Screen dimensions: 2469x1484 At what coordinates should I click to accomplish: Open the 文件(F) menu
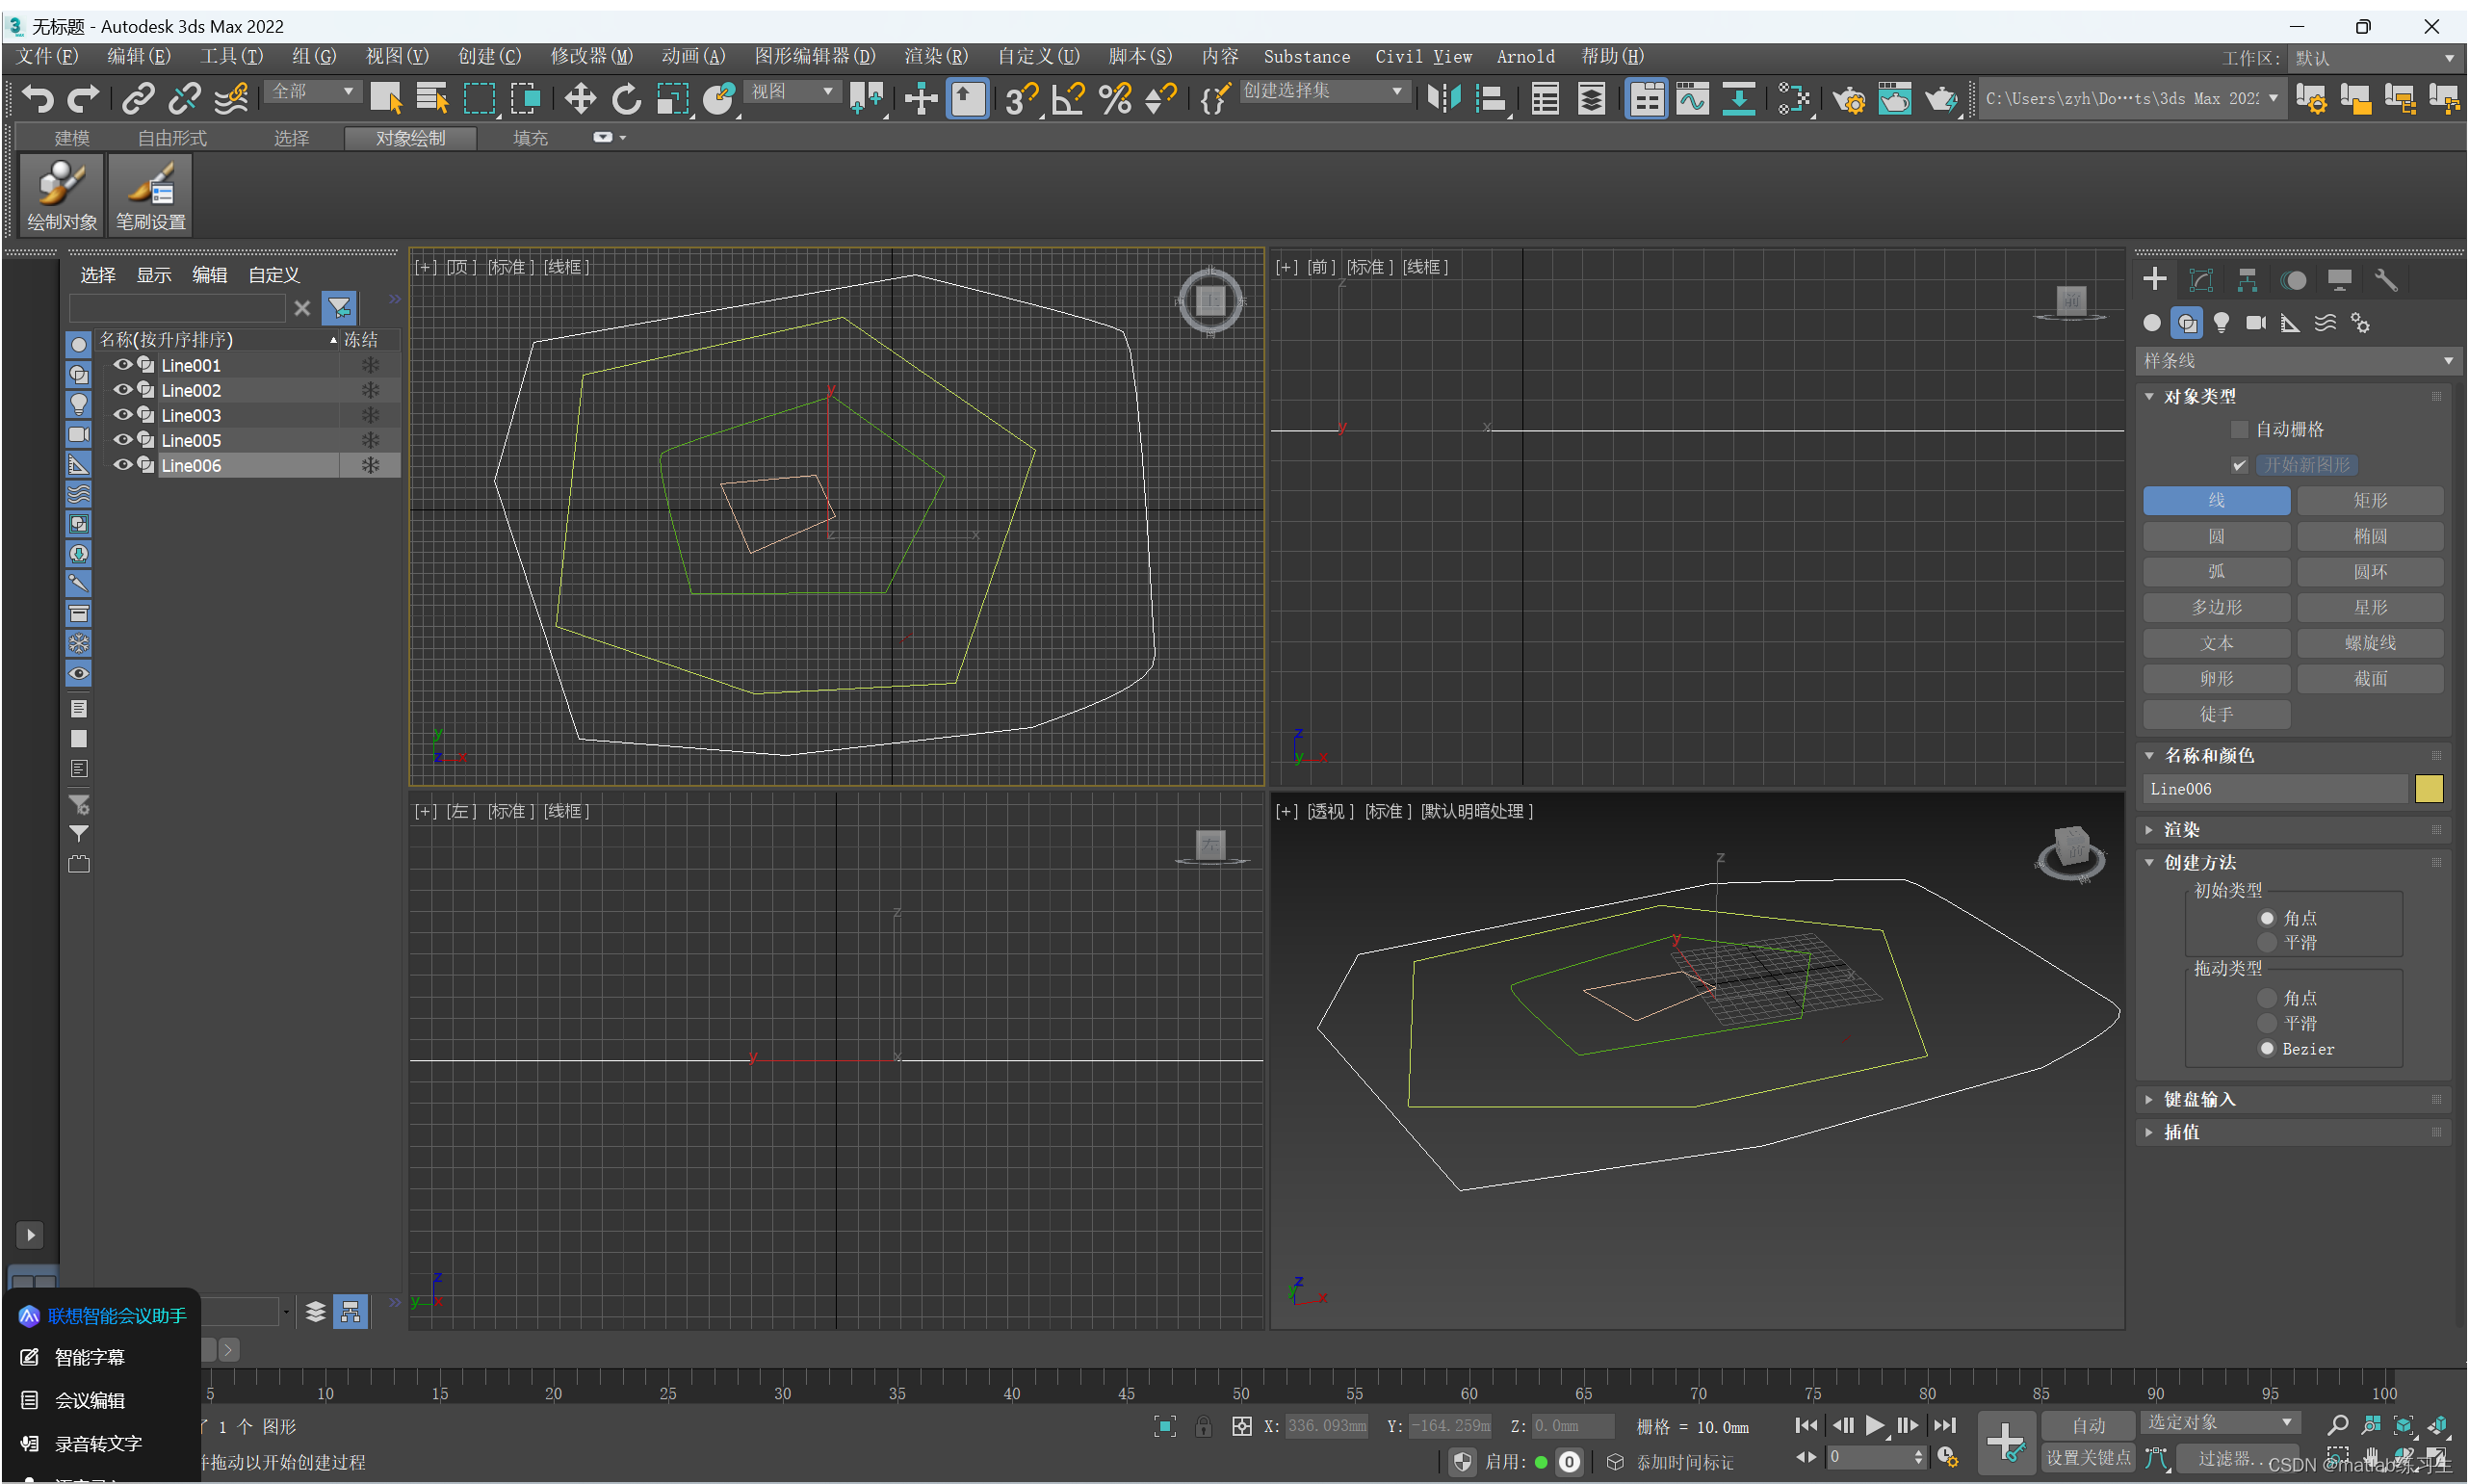47,57
